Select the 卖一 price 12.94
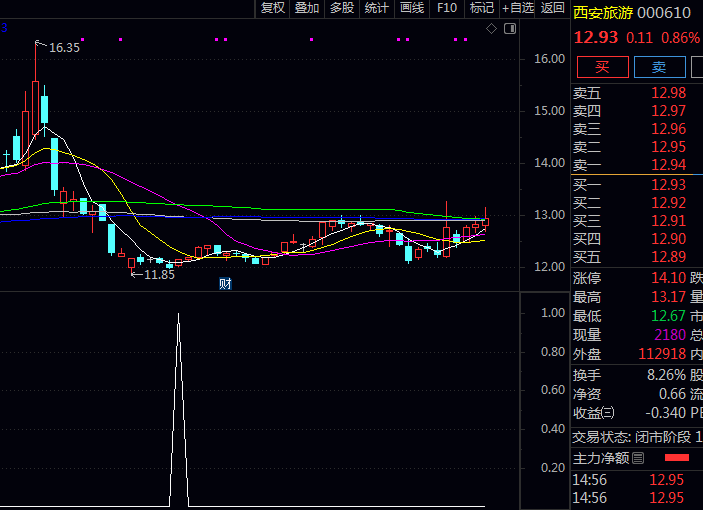703x510 pixels. tap(668, 165)
